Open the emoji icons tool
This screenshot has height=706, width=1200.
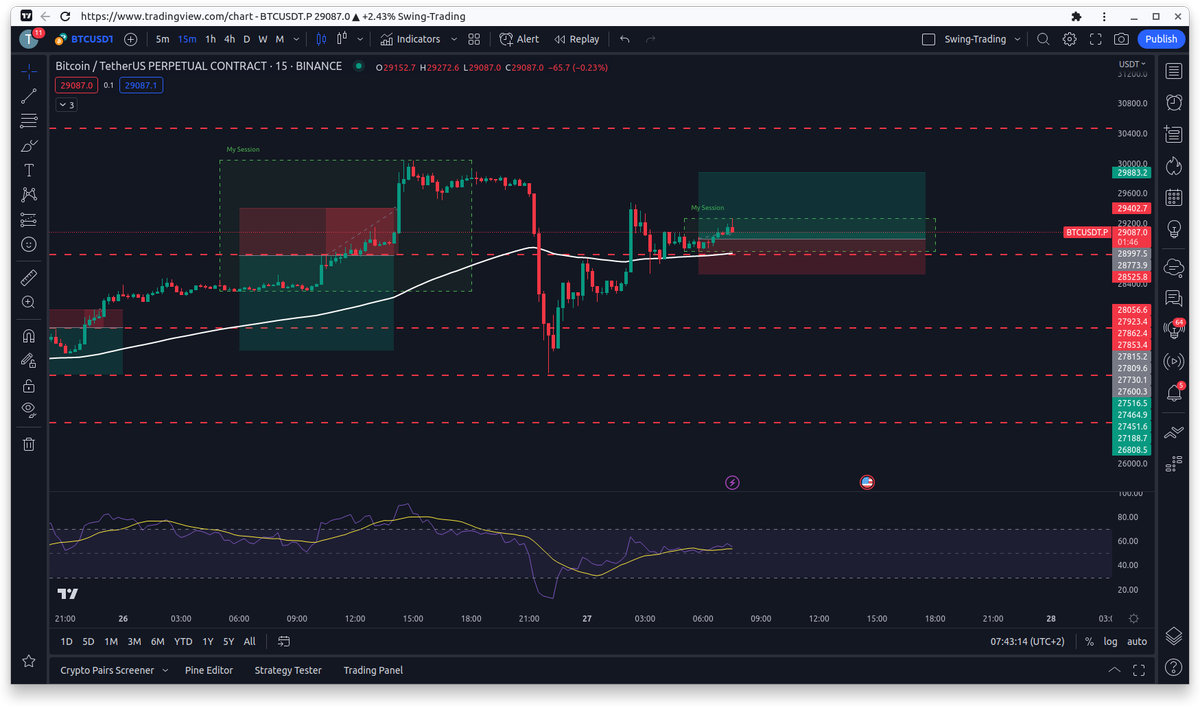click(x=28, y=244)
